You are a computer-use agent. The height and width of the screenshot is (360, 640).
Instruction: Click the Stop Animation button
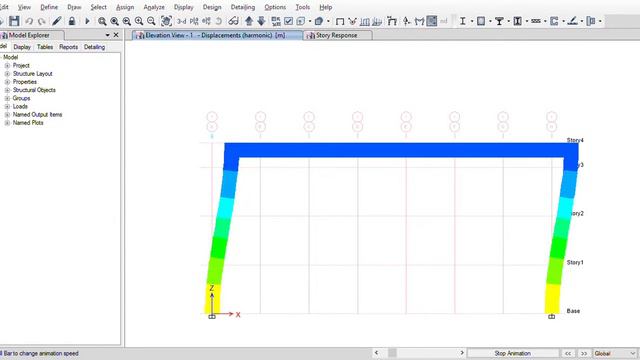pyautogui.click(x=513, y=353)
